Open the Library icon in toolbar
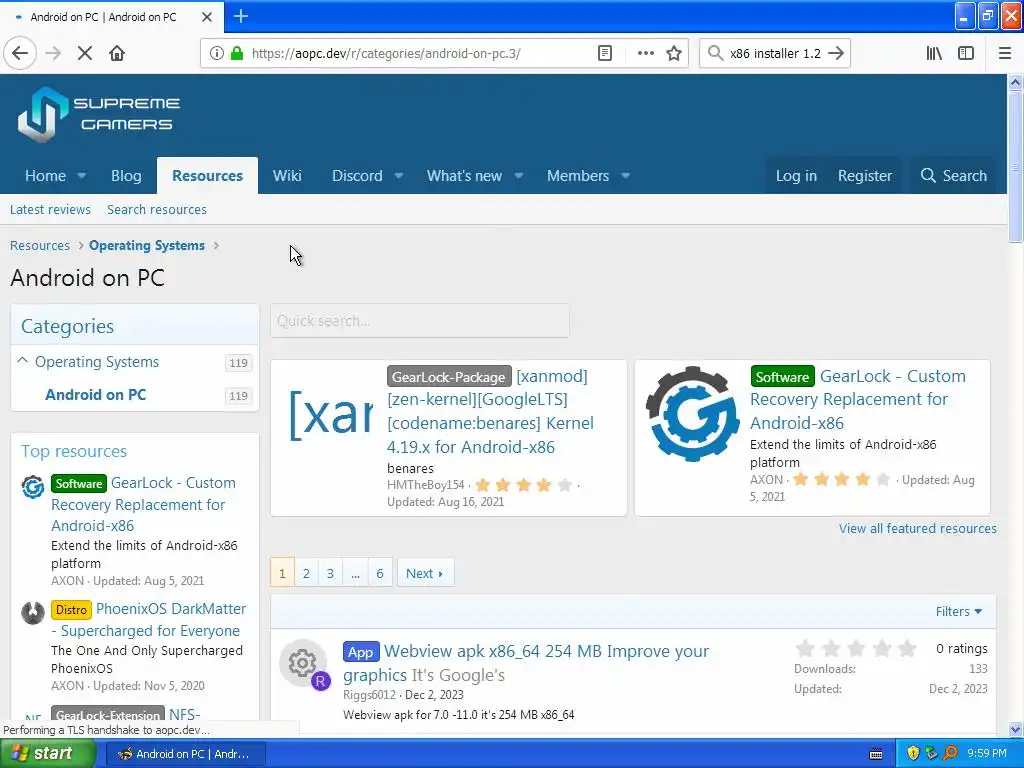Viewport: 1024px width, 768px height. click(x=934, y=54)
